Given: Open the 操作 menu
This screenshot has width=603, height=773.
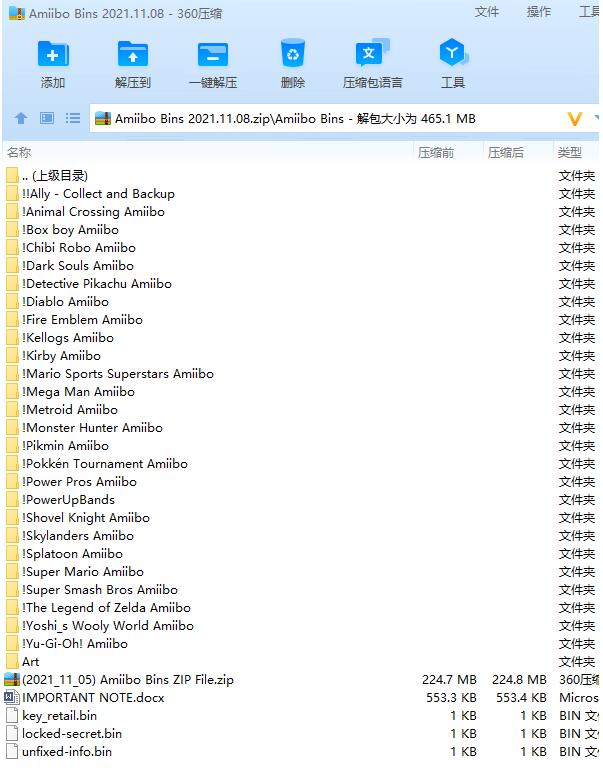Looking at the screenshot, I should pyautogui.click(x=538, y=12).
